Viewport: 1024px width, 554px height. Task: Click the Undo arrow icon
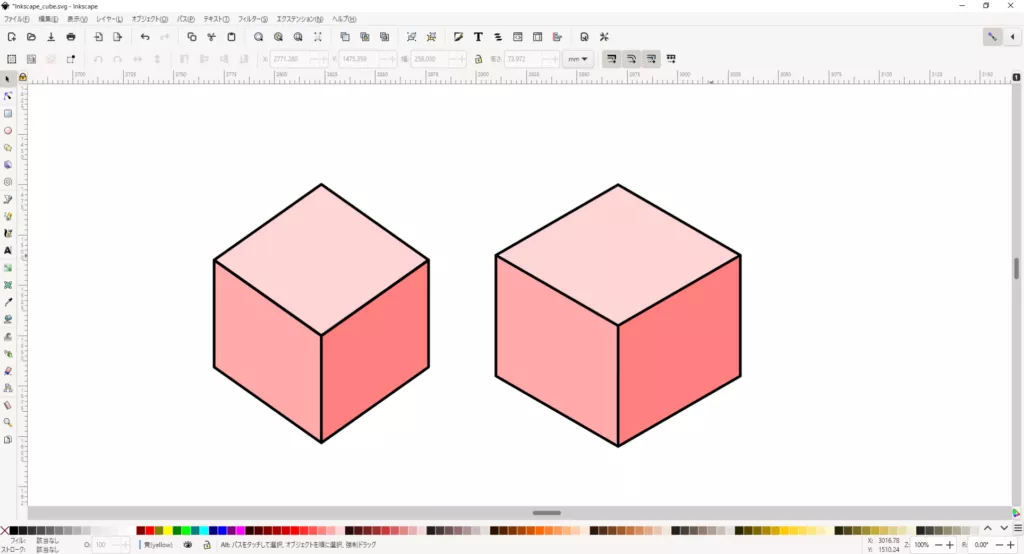145,37
